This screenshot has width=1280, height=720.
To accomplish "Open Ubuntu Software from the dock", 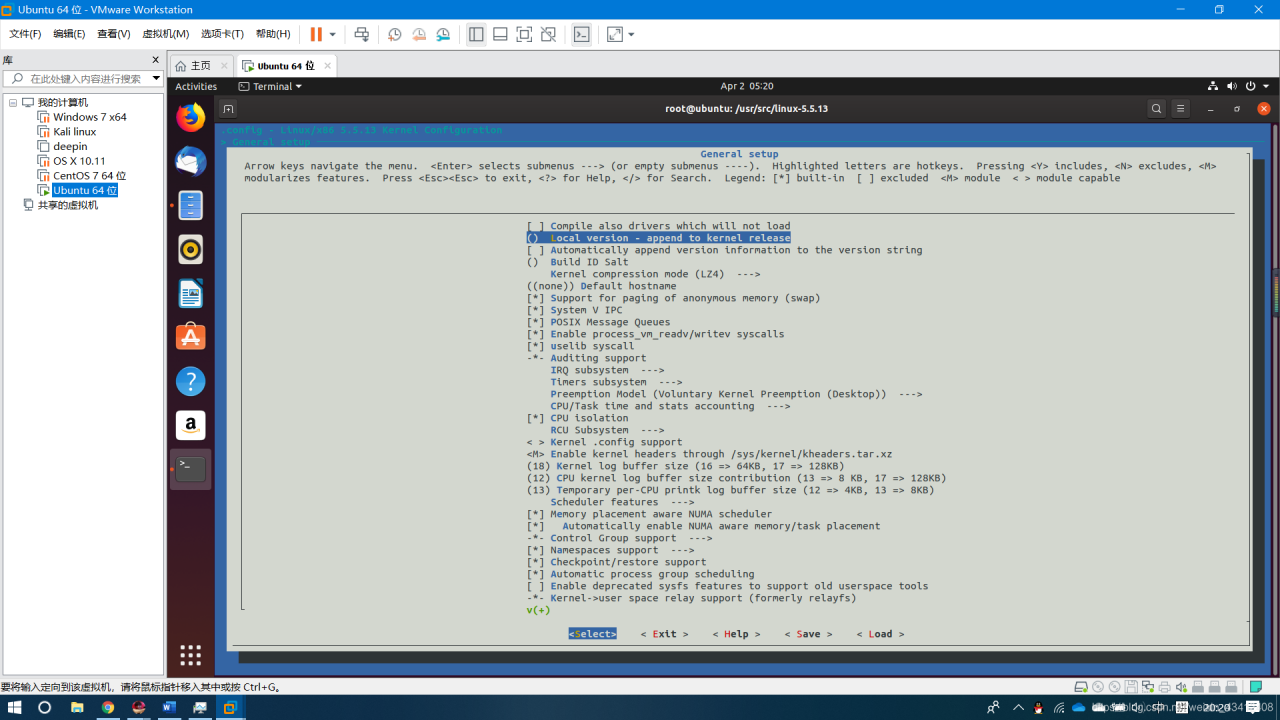I will coord(190,337).
